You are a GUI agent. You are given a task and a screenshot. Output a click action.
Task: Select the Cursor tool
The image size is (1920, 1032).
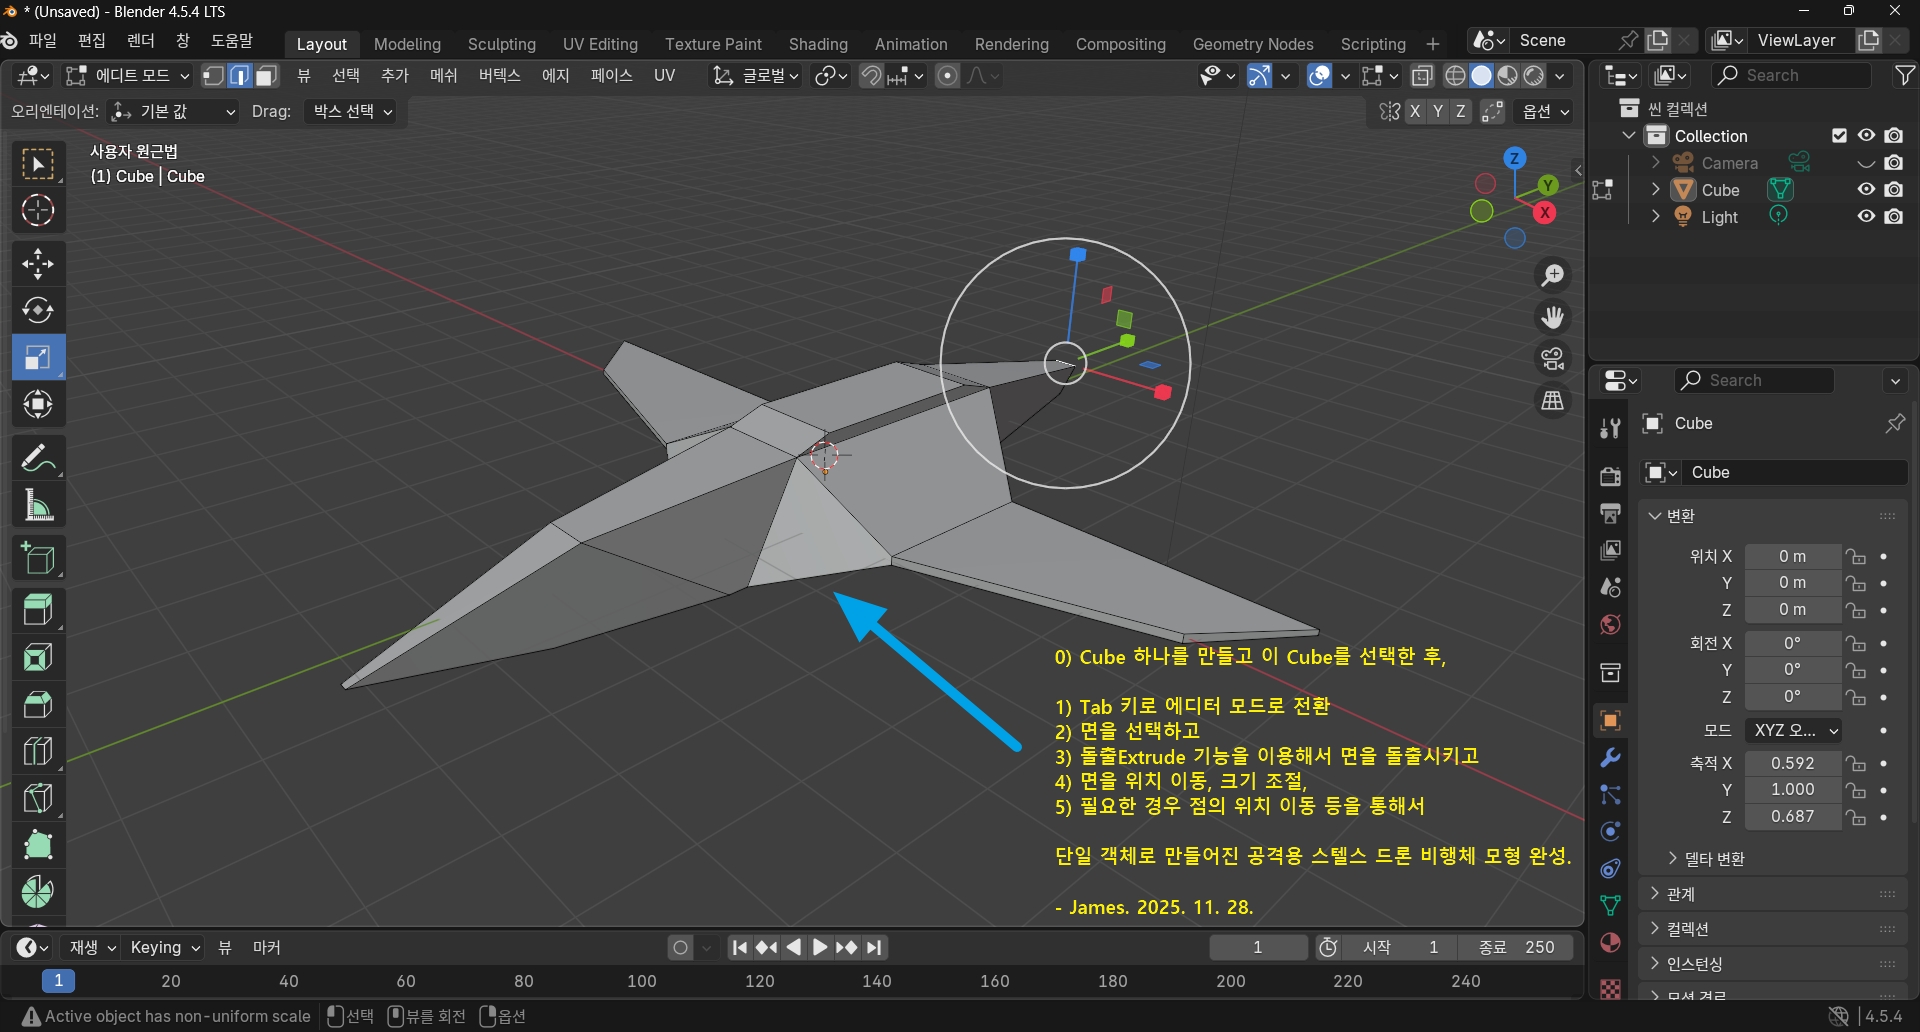(38, 211)
